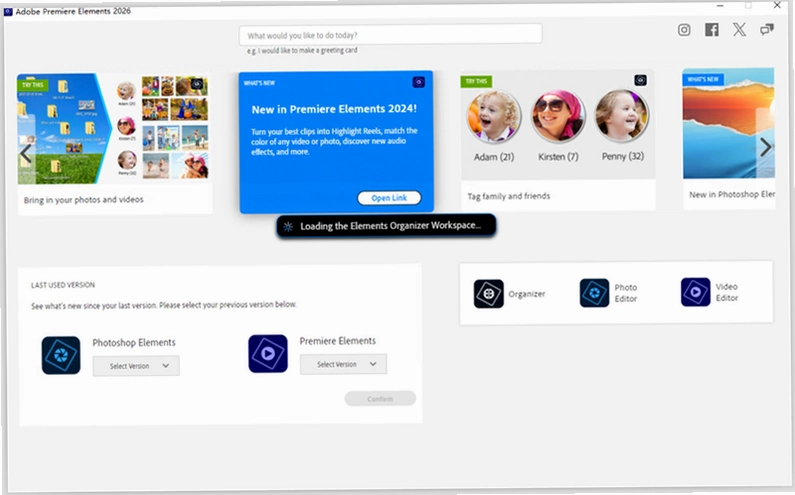Launch the Photo Editor app icon
Image resolution: width=795 pixels, height=495 pixels.
(594, 293)
